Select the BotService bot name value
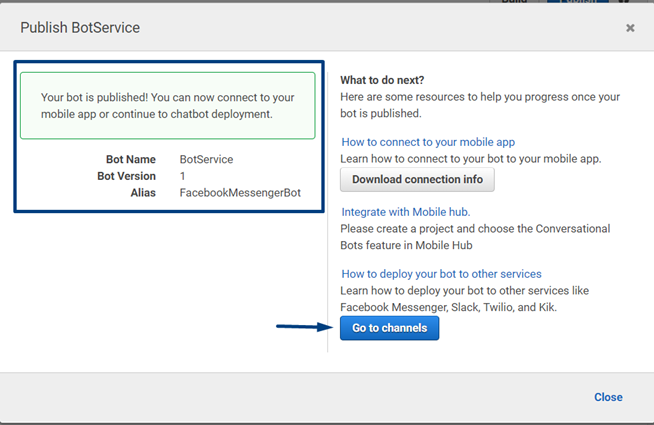 tap(206, 159)
